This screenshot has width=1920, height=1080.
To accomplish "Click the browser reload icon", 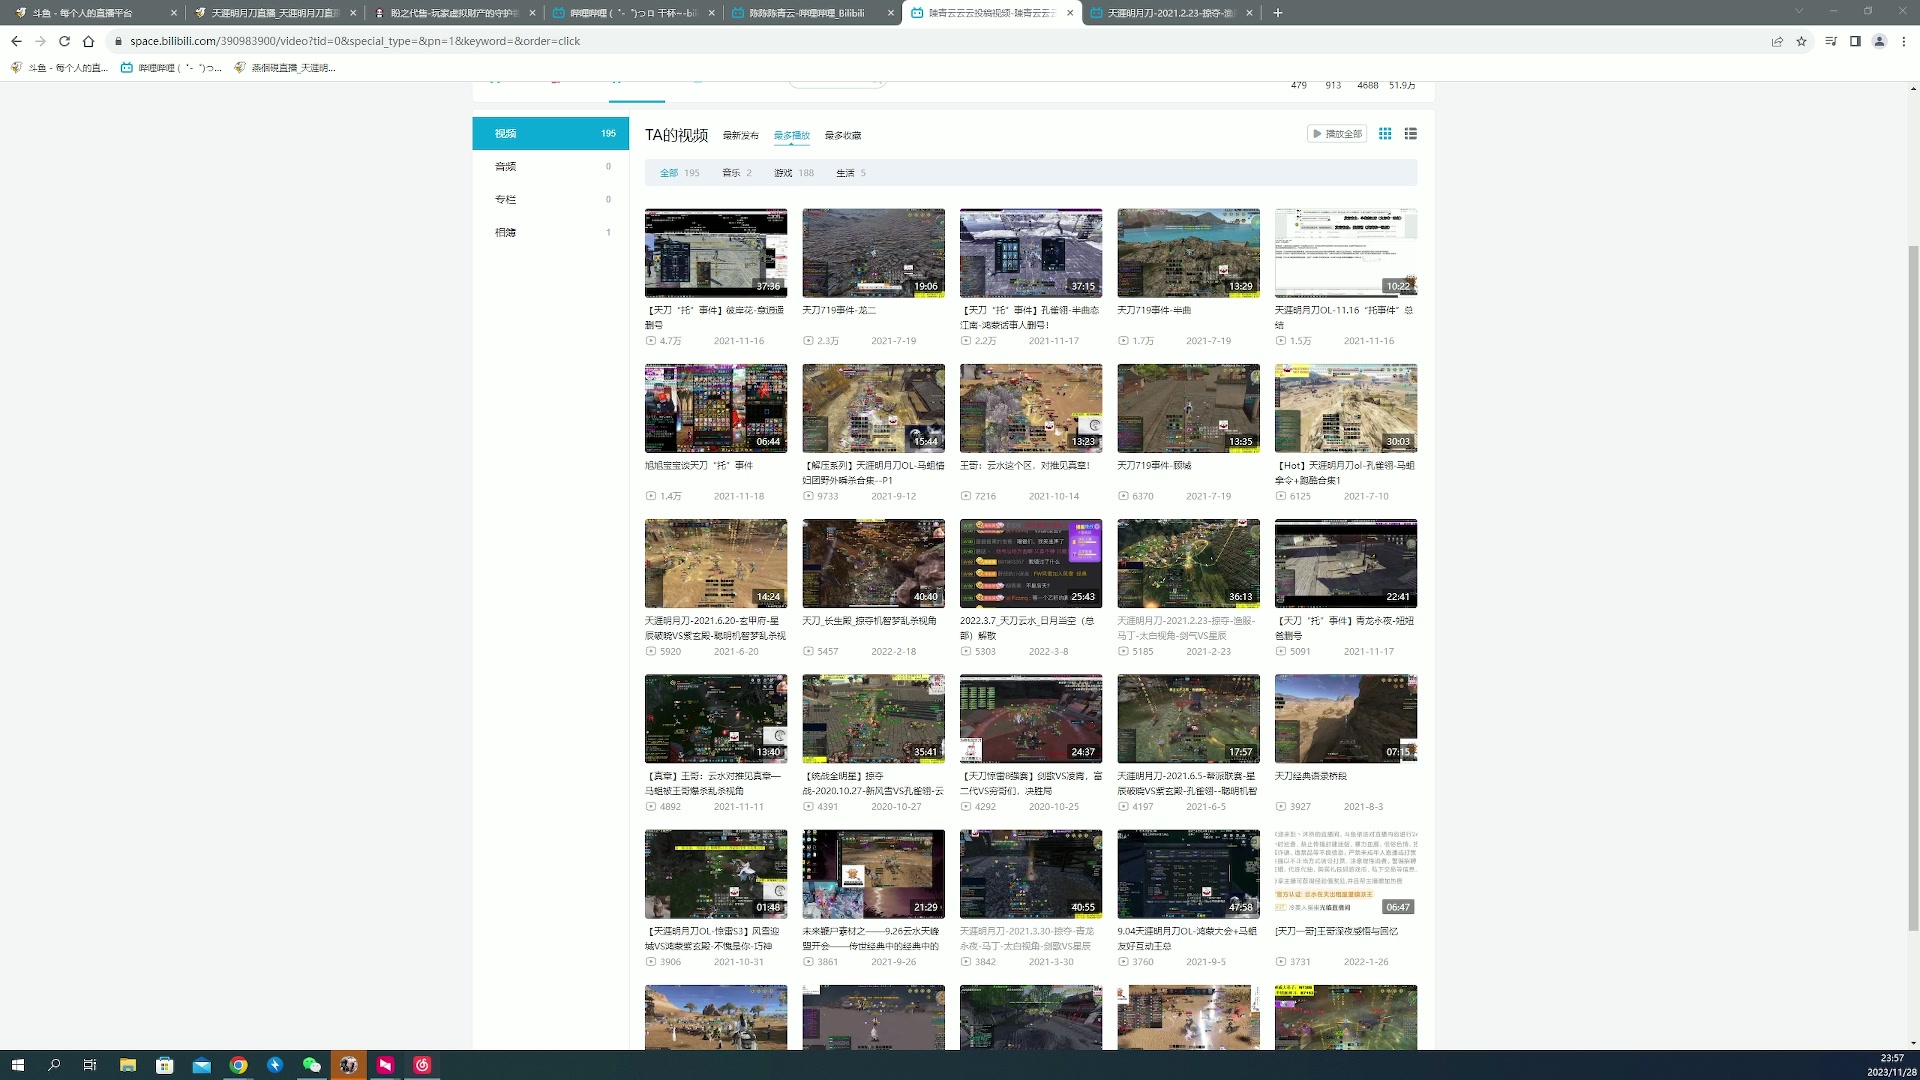I will (x=64, y=41).
